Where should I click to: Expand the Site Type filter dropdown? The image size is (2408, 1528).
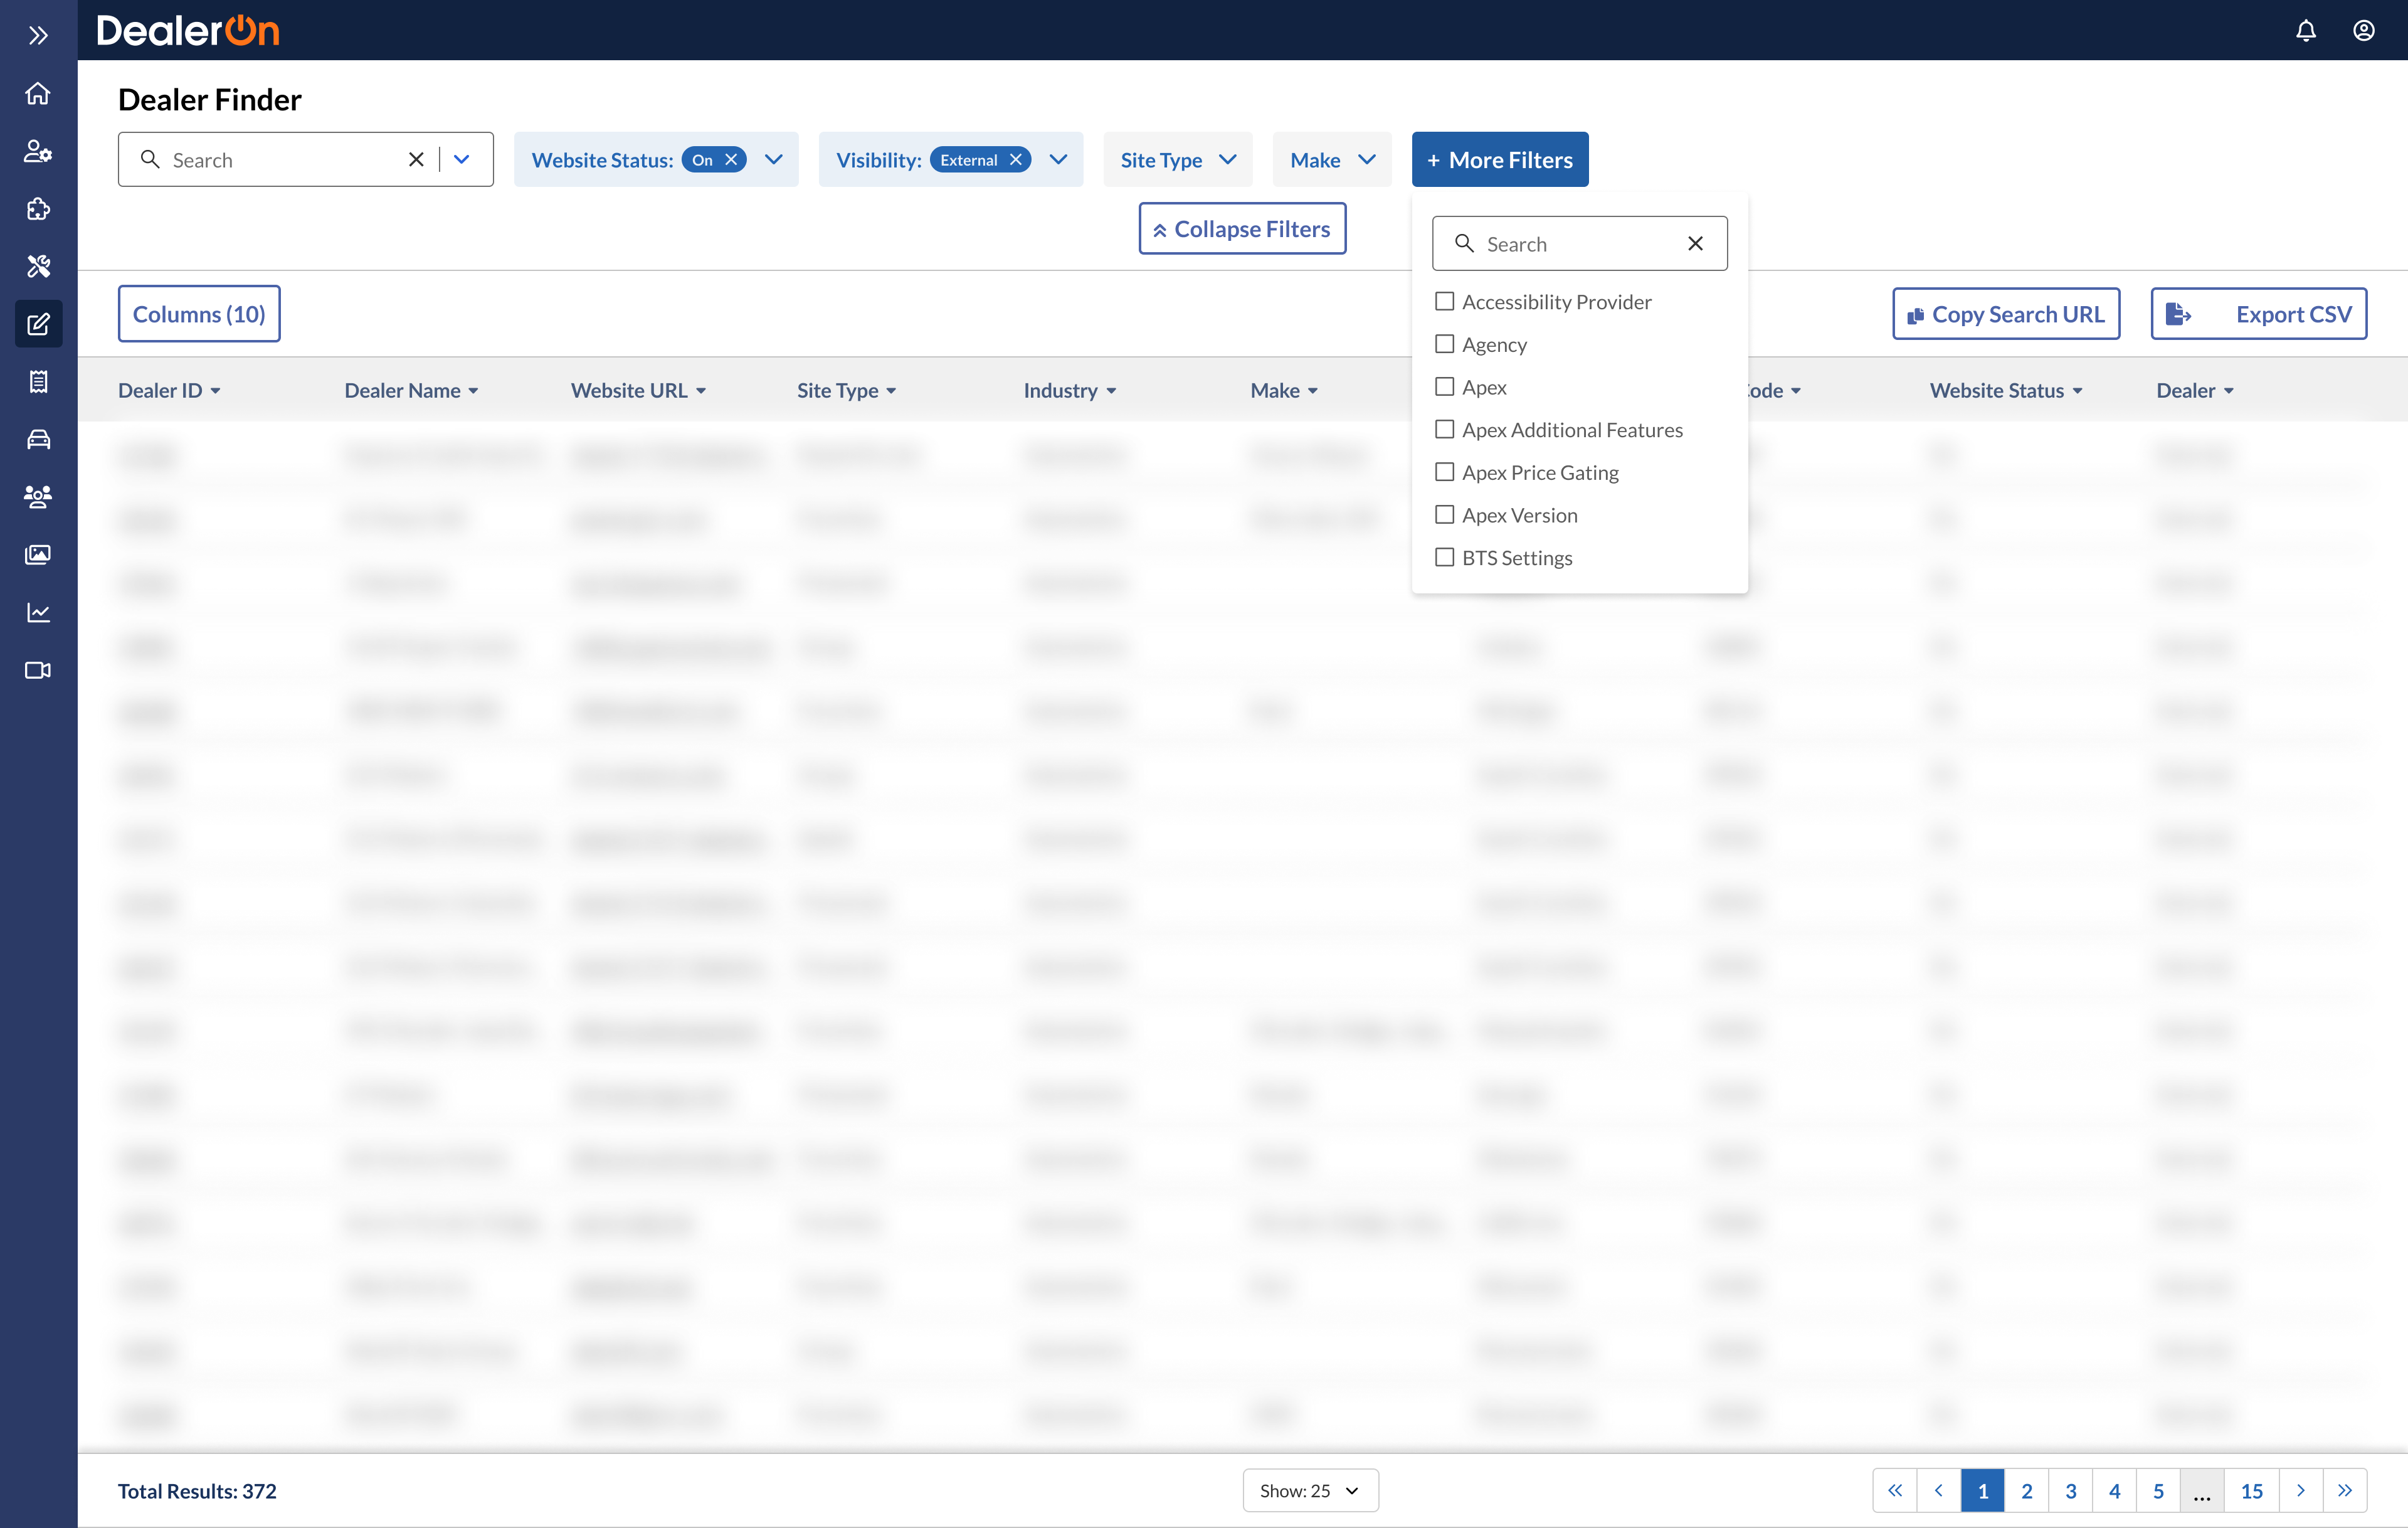[x=1177, y=160]
